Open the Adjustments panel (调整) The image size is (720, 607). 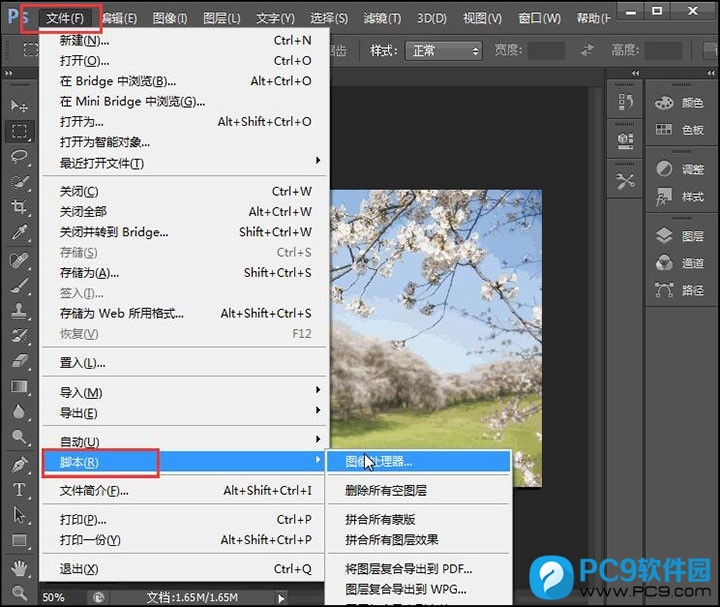tap(680, 169)
